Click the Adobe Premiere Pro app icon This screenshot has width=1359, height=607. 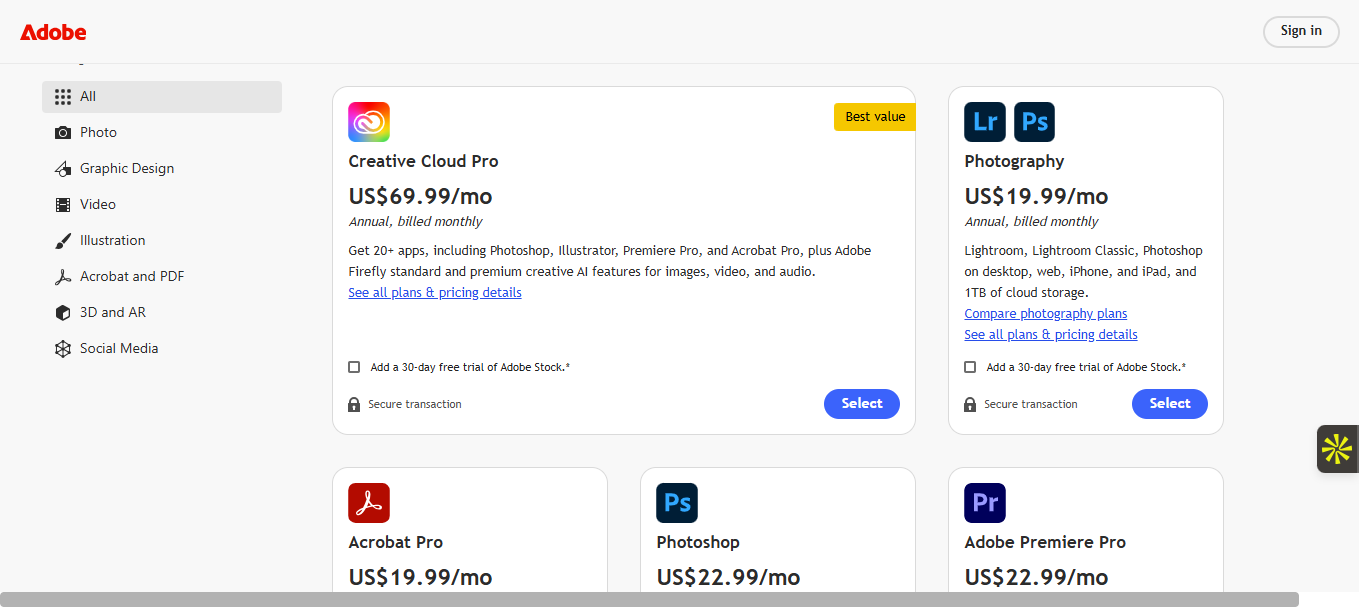984,503
